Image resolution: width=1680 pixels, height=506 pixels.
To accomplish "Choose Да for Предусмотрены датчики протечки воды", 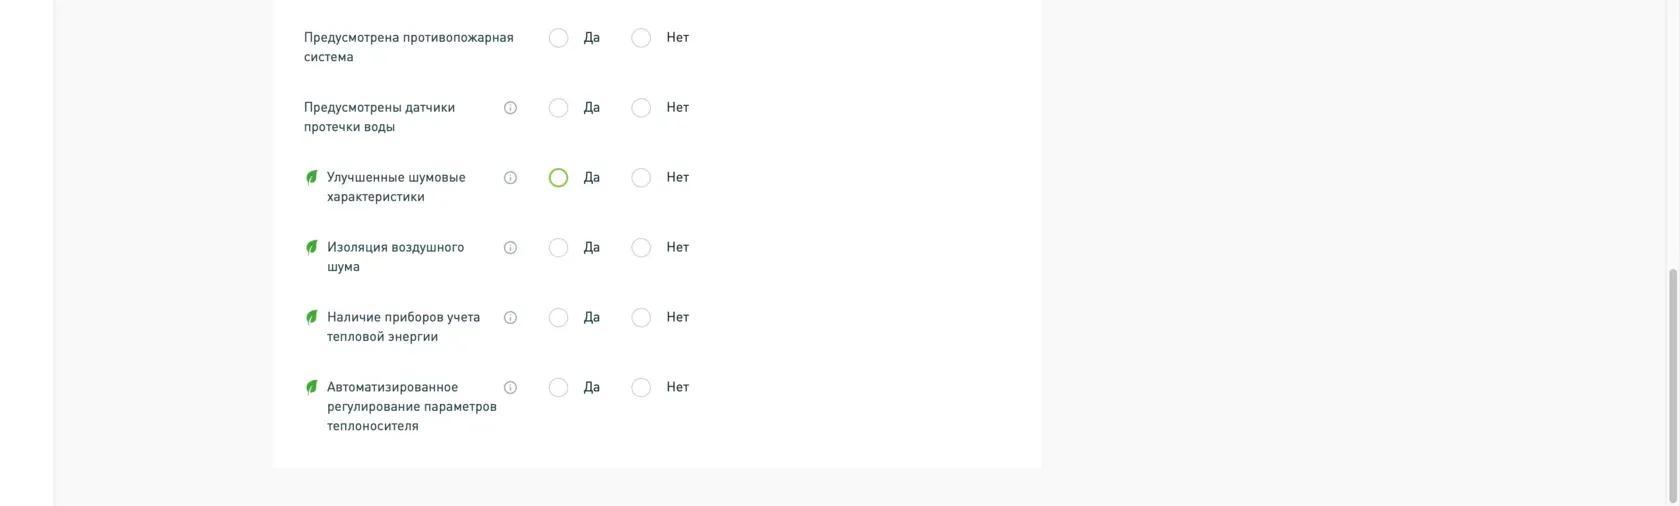I will pyautogui.click(x=558, y=108).
